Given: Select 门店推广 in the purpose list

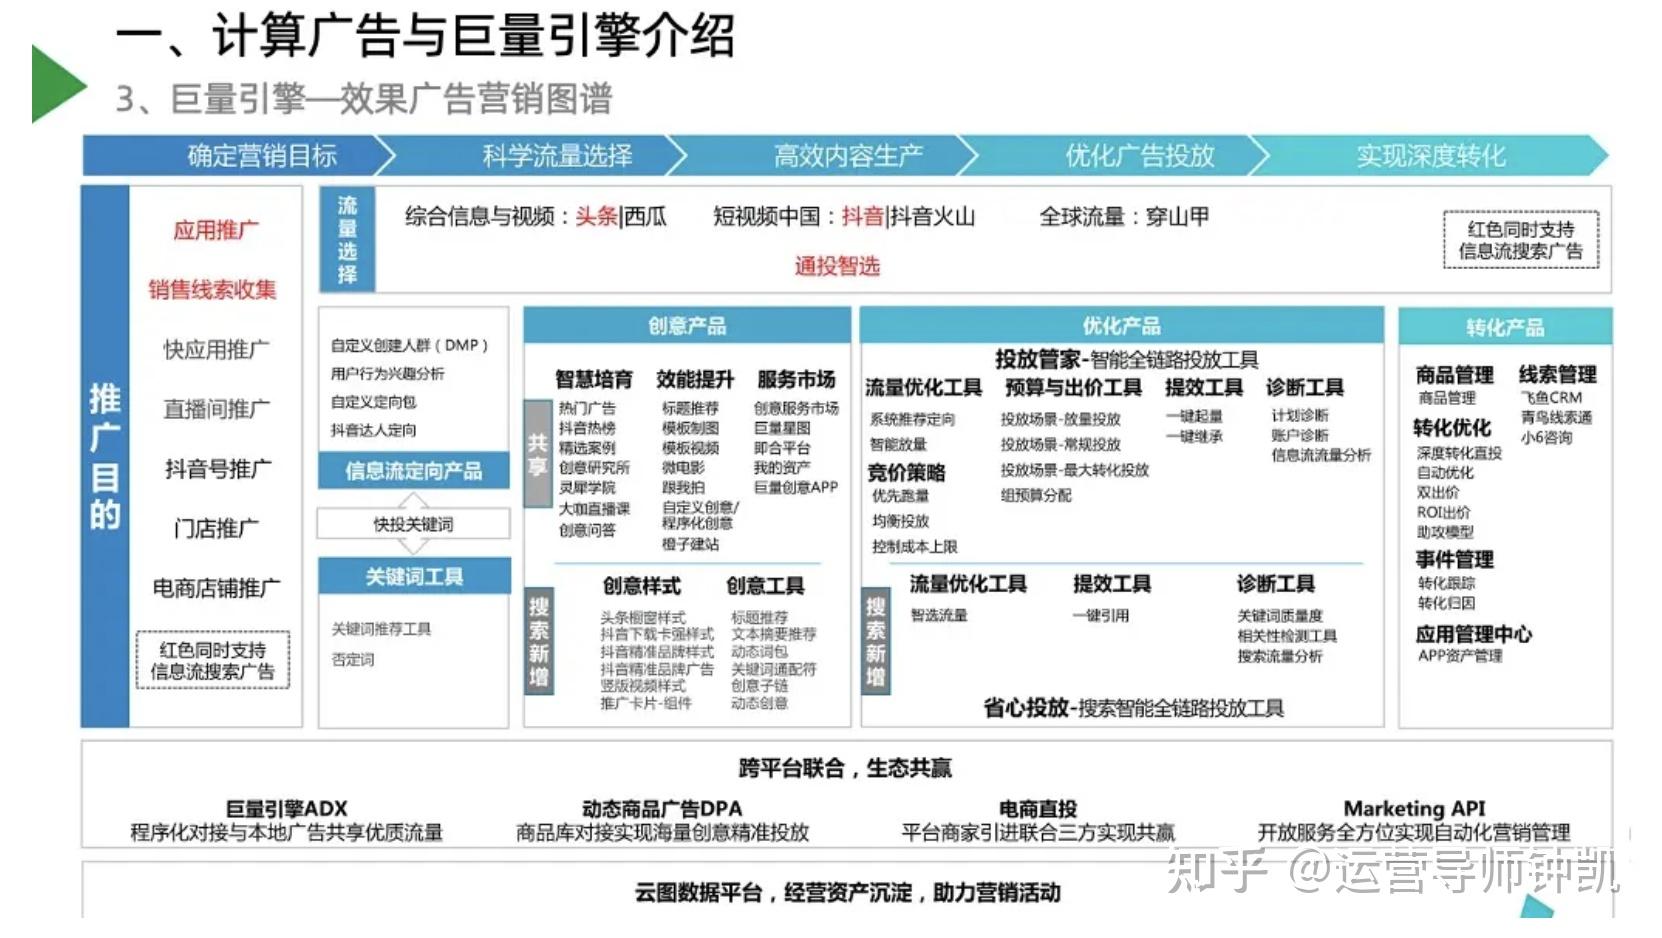Looking at the screenshot, I should 215,528.
